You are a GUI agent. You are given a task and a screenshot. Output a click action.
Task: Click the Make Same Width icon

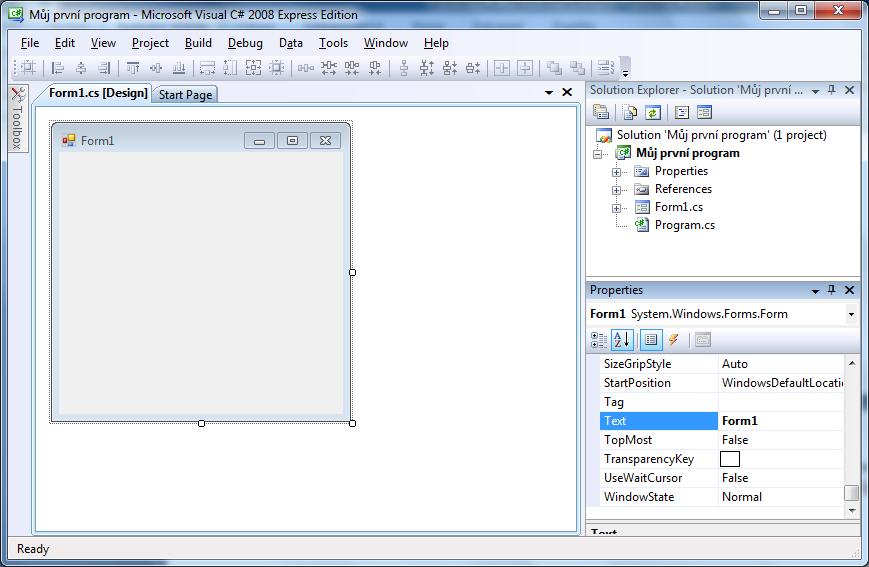tap(207, 68)
